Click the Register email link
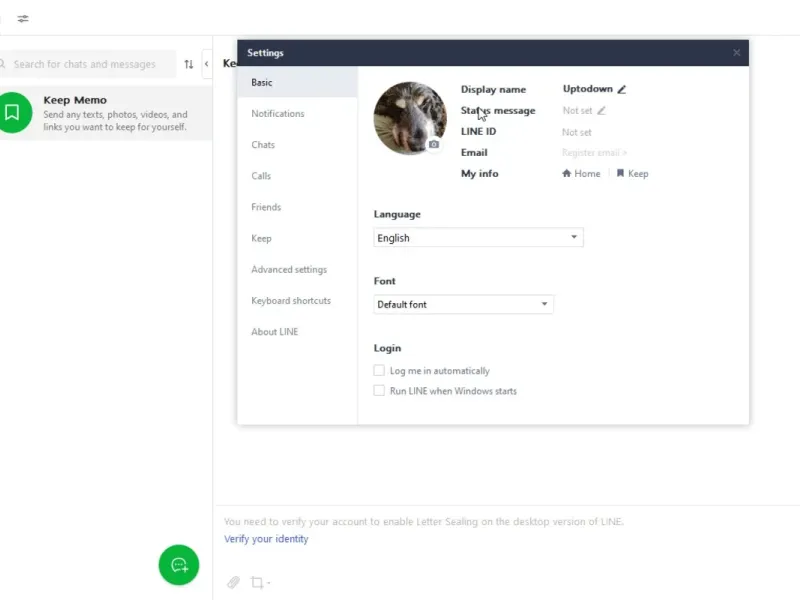The height and width of the screenshot is (600, 800). pos(594,153)
